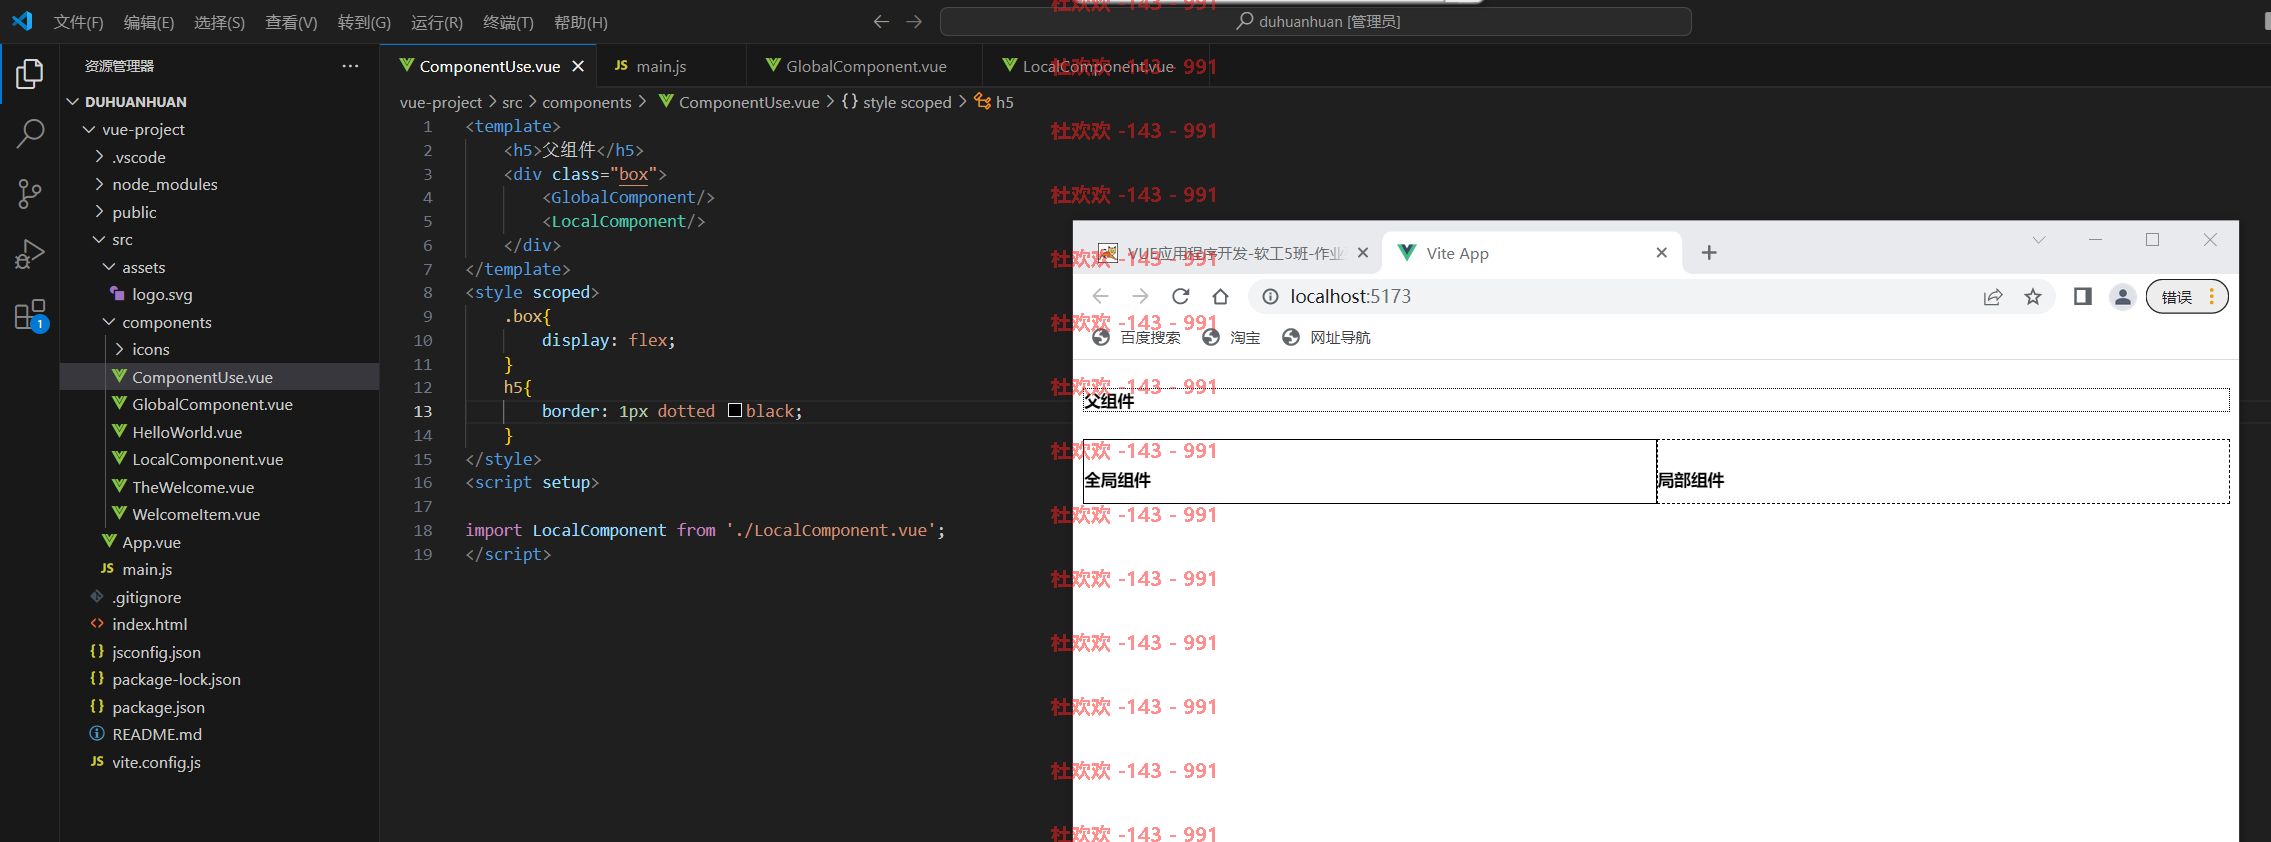The width and height of the screenshot is (2271, 842).
Task: Open Run and Debug view
Action: pyautogui.click(x=30, y=254)
